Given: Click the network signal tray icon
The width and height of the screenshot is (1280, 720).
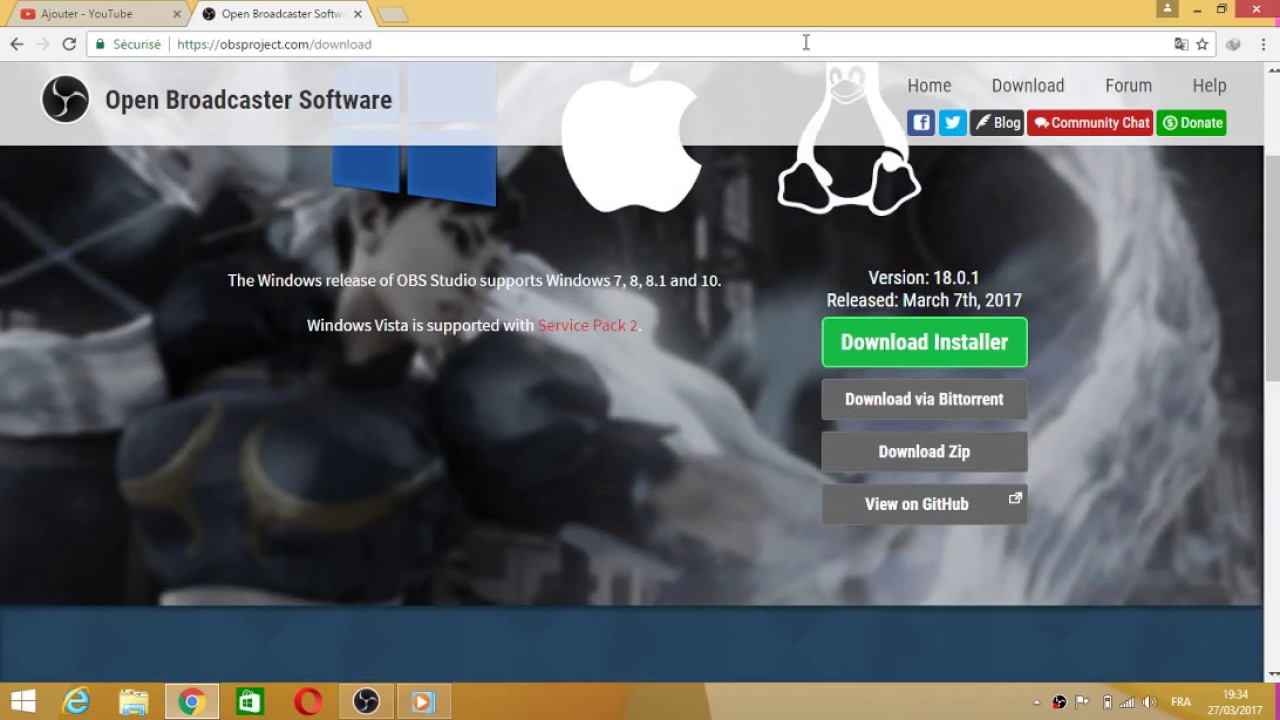Looking at the screenshot, I should (x=1128, y=702).
